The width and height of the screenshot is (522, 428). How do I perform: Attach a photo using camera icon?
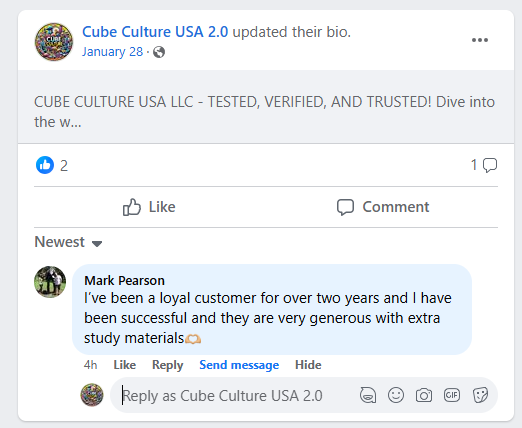tap(424, 395)
